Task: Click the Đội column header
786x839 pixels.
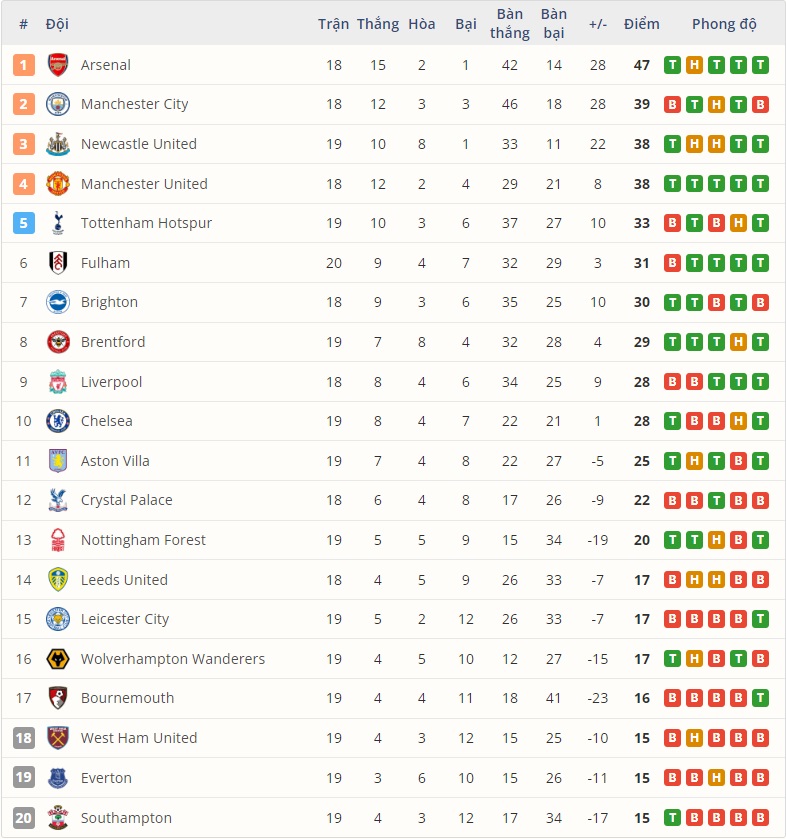Action: point(58,23)
